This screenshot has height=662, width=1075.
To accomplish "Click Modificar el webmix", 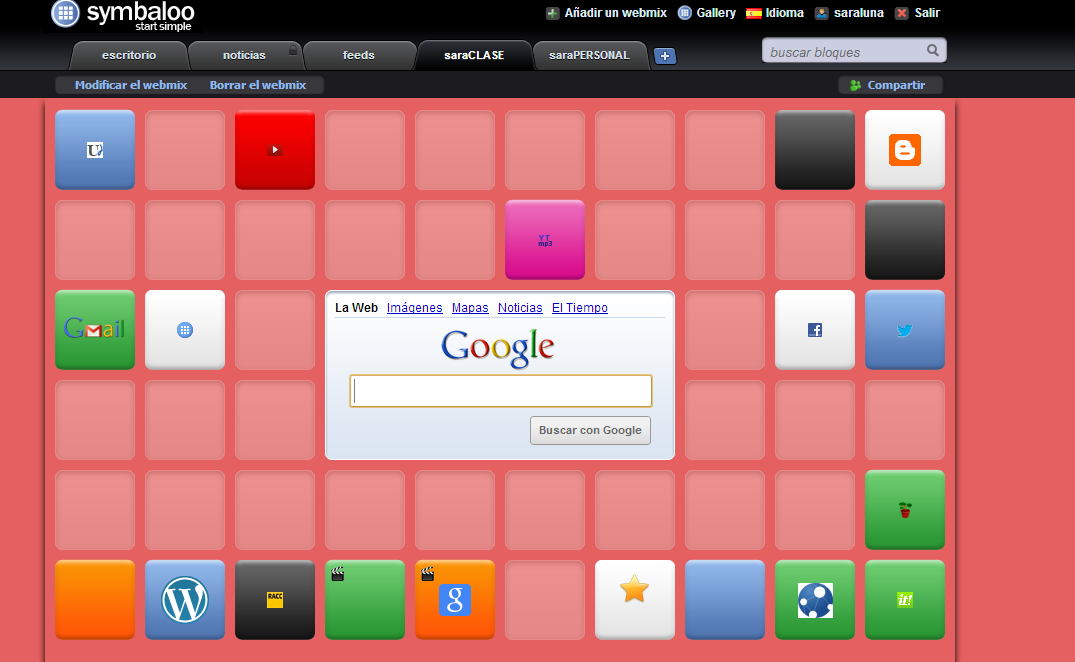I will pyautogui.click(x=131, y=85).
